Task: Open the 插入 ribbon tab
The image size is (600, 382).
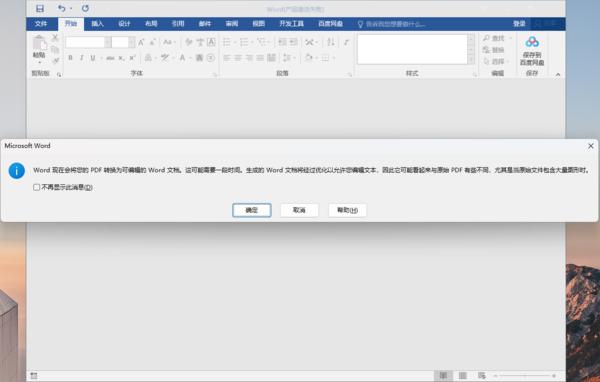Action: click(x=97, y=24)
